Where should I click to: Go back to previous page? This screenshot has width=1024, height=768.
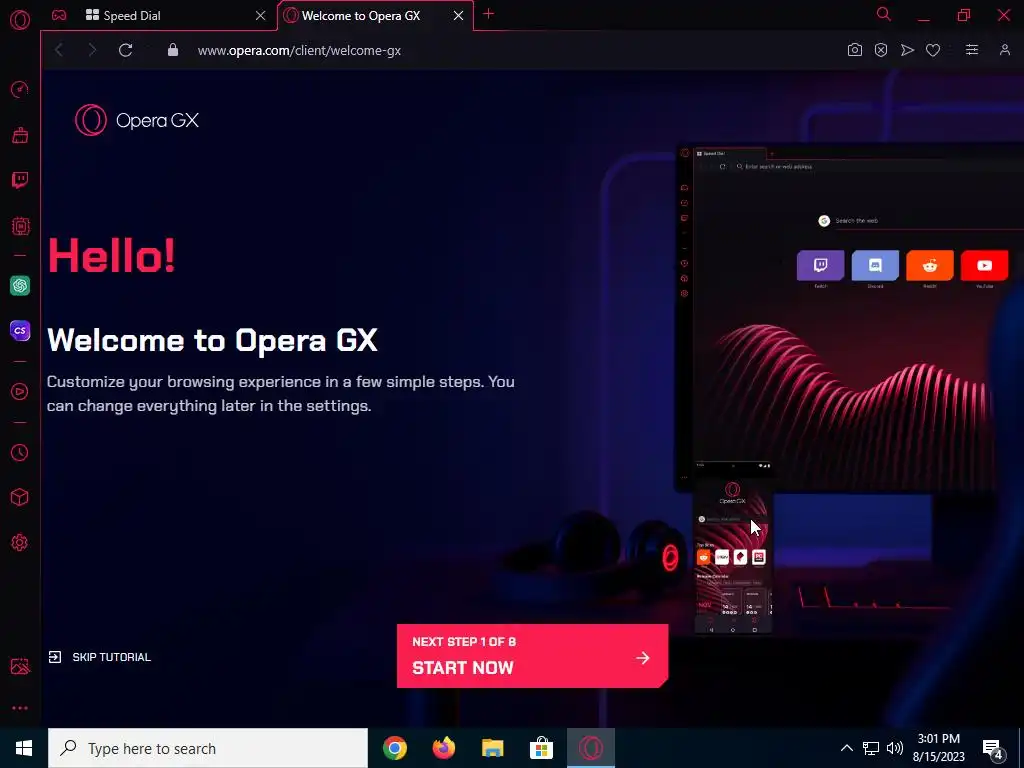[x=59, y=50]
